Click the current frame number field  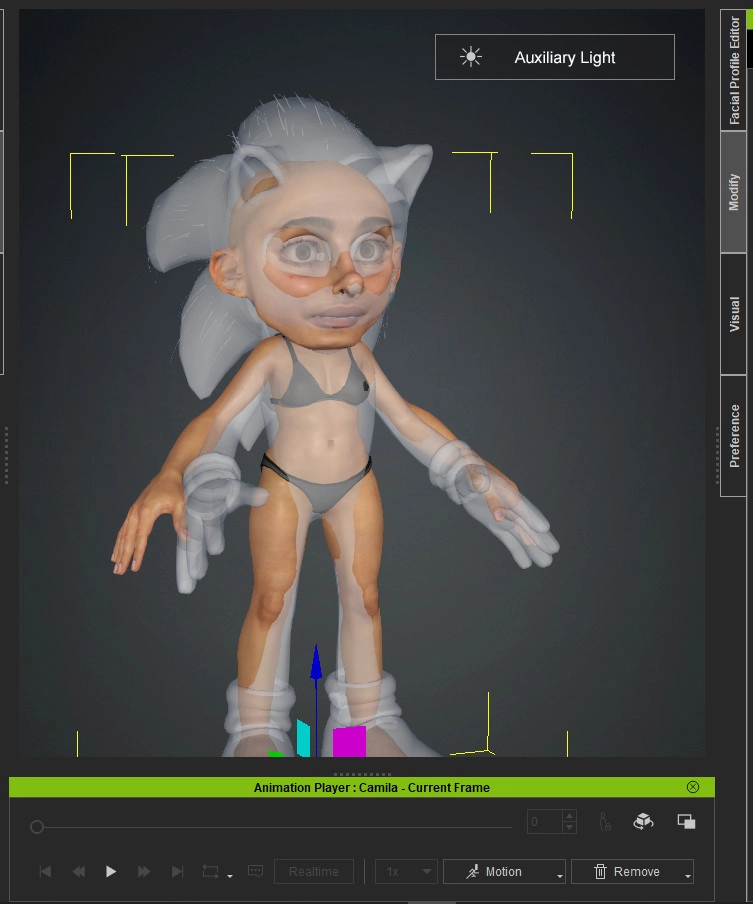pyautogui.click(x=544, y=822)
